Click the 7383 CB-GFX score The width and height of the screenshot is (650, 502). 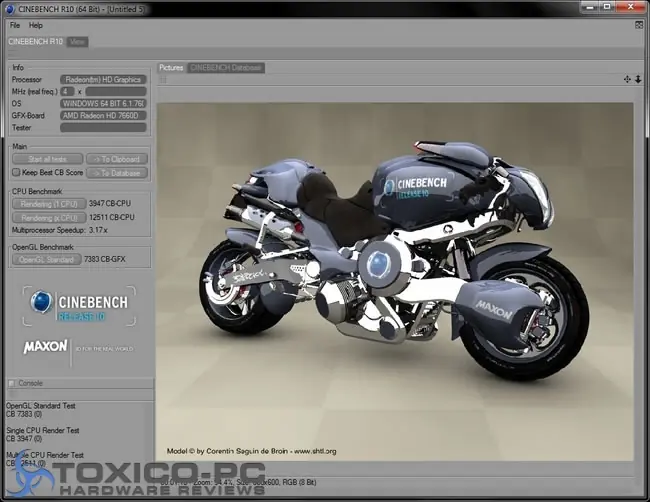(x=104, y=259)
